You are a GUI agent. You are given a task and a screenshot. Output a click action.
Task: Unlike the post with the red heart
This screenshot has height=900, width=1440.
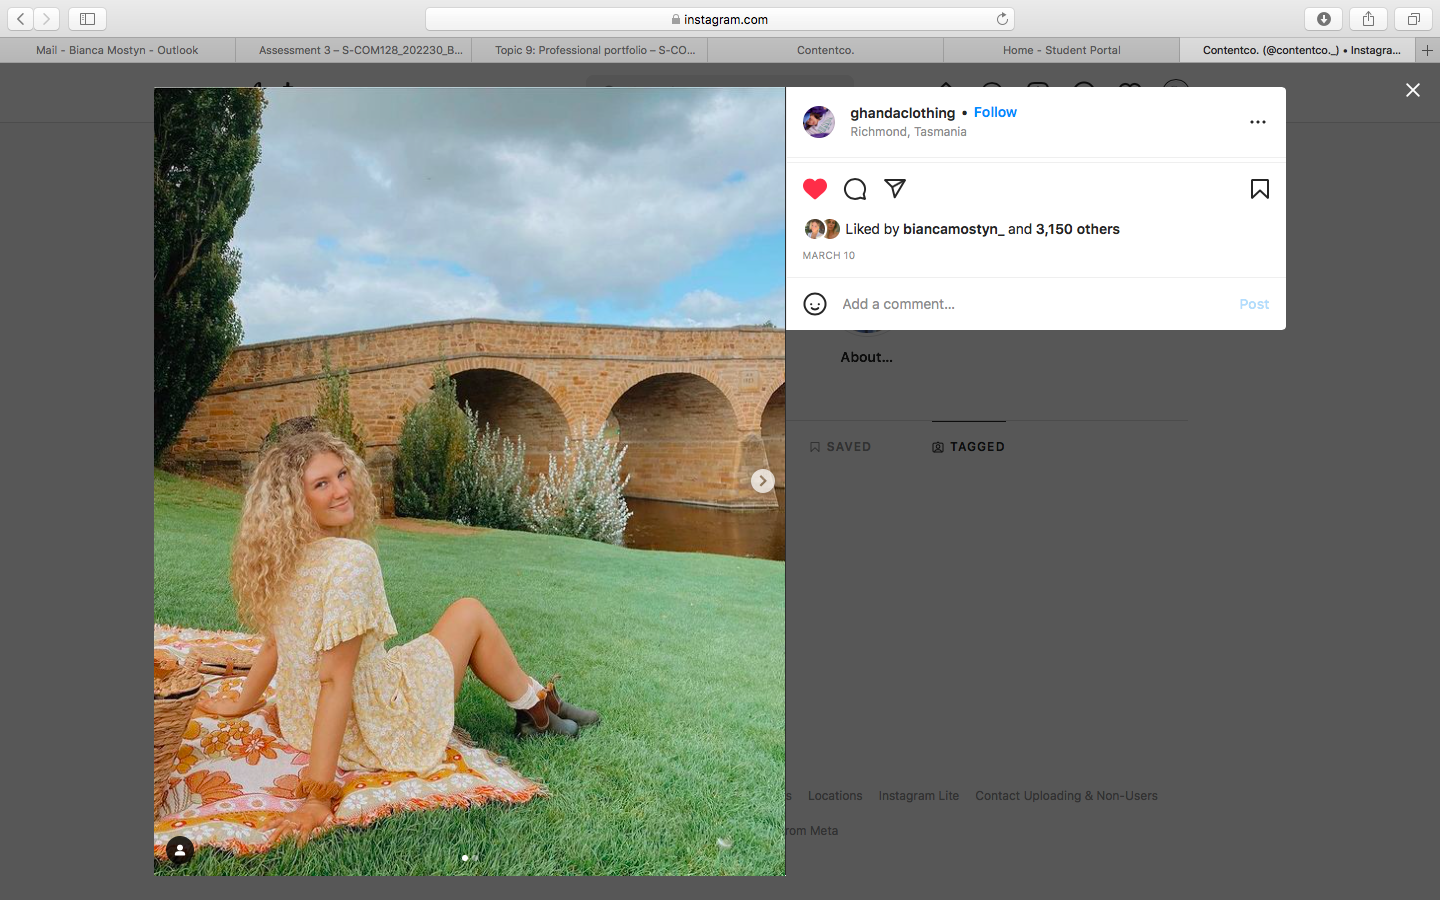(x=815, y=189)
